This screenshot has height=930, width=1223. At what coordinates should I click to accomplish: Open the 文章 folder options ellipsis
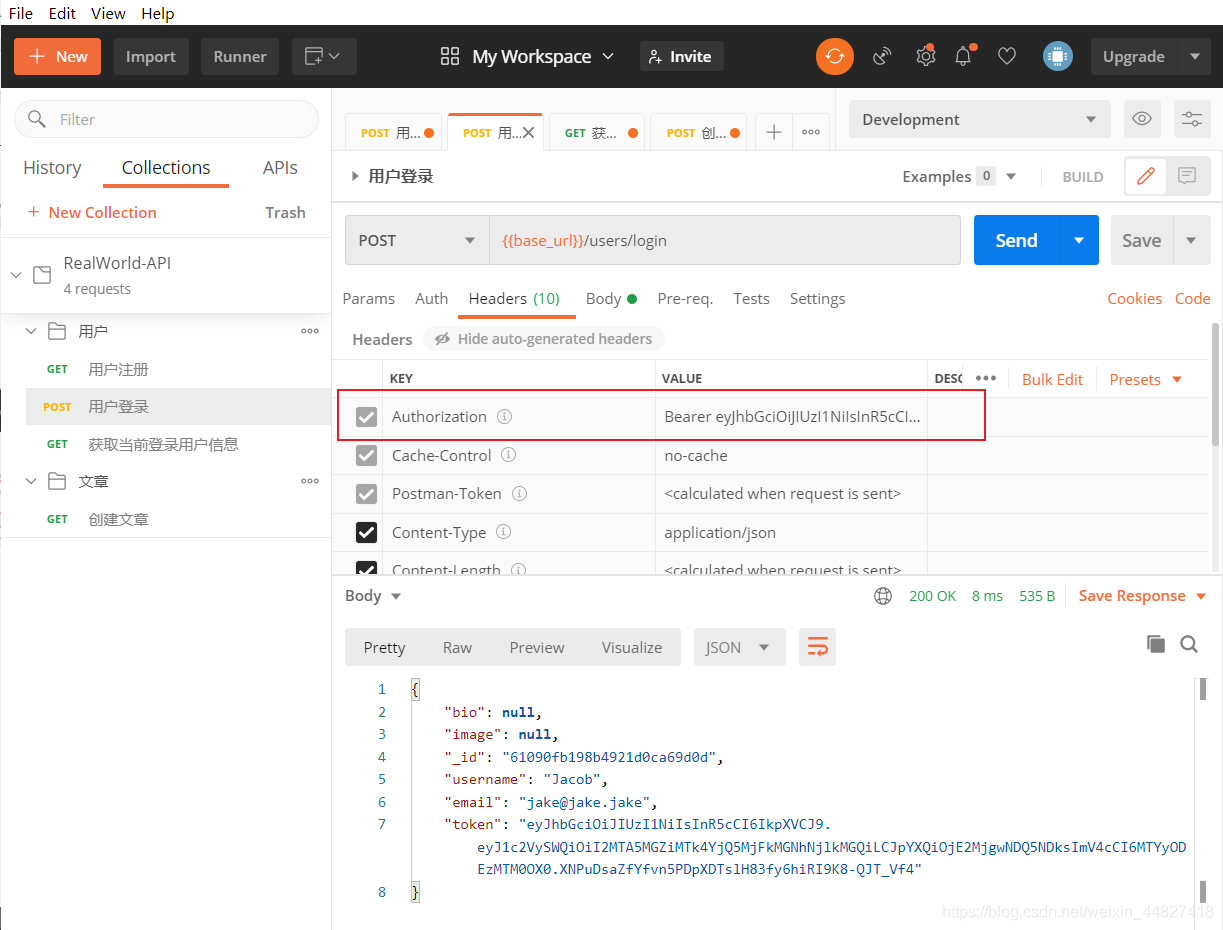click(310, 481)
